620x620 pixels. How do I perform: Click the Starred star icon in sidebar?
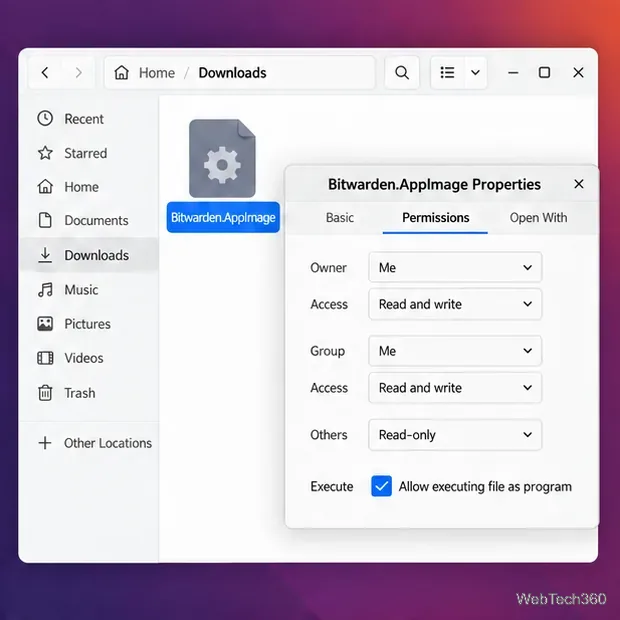[45, 153]
